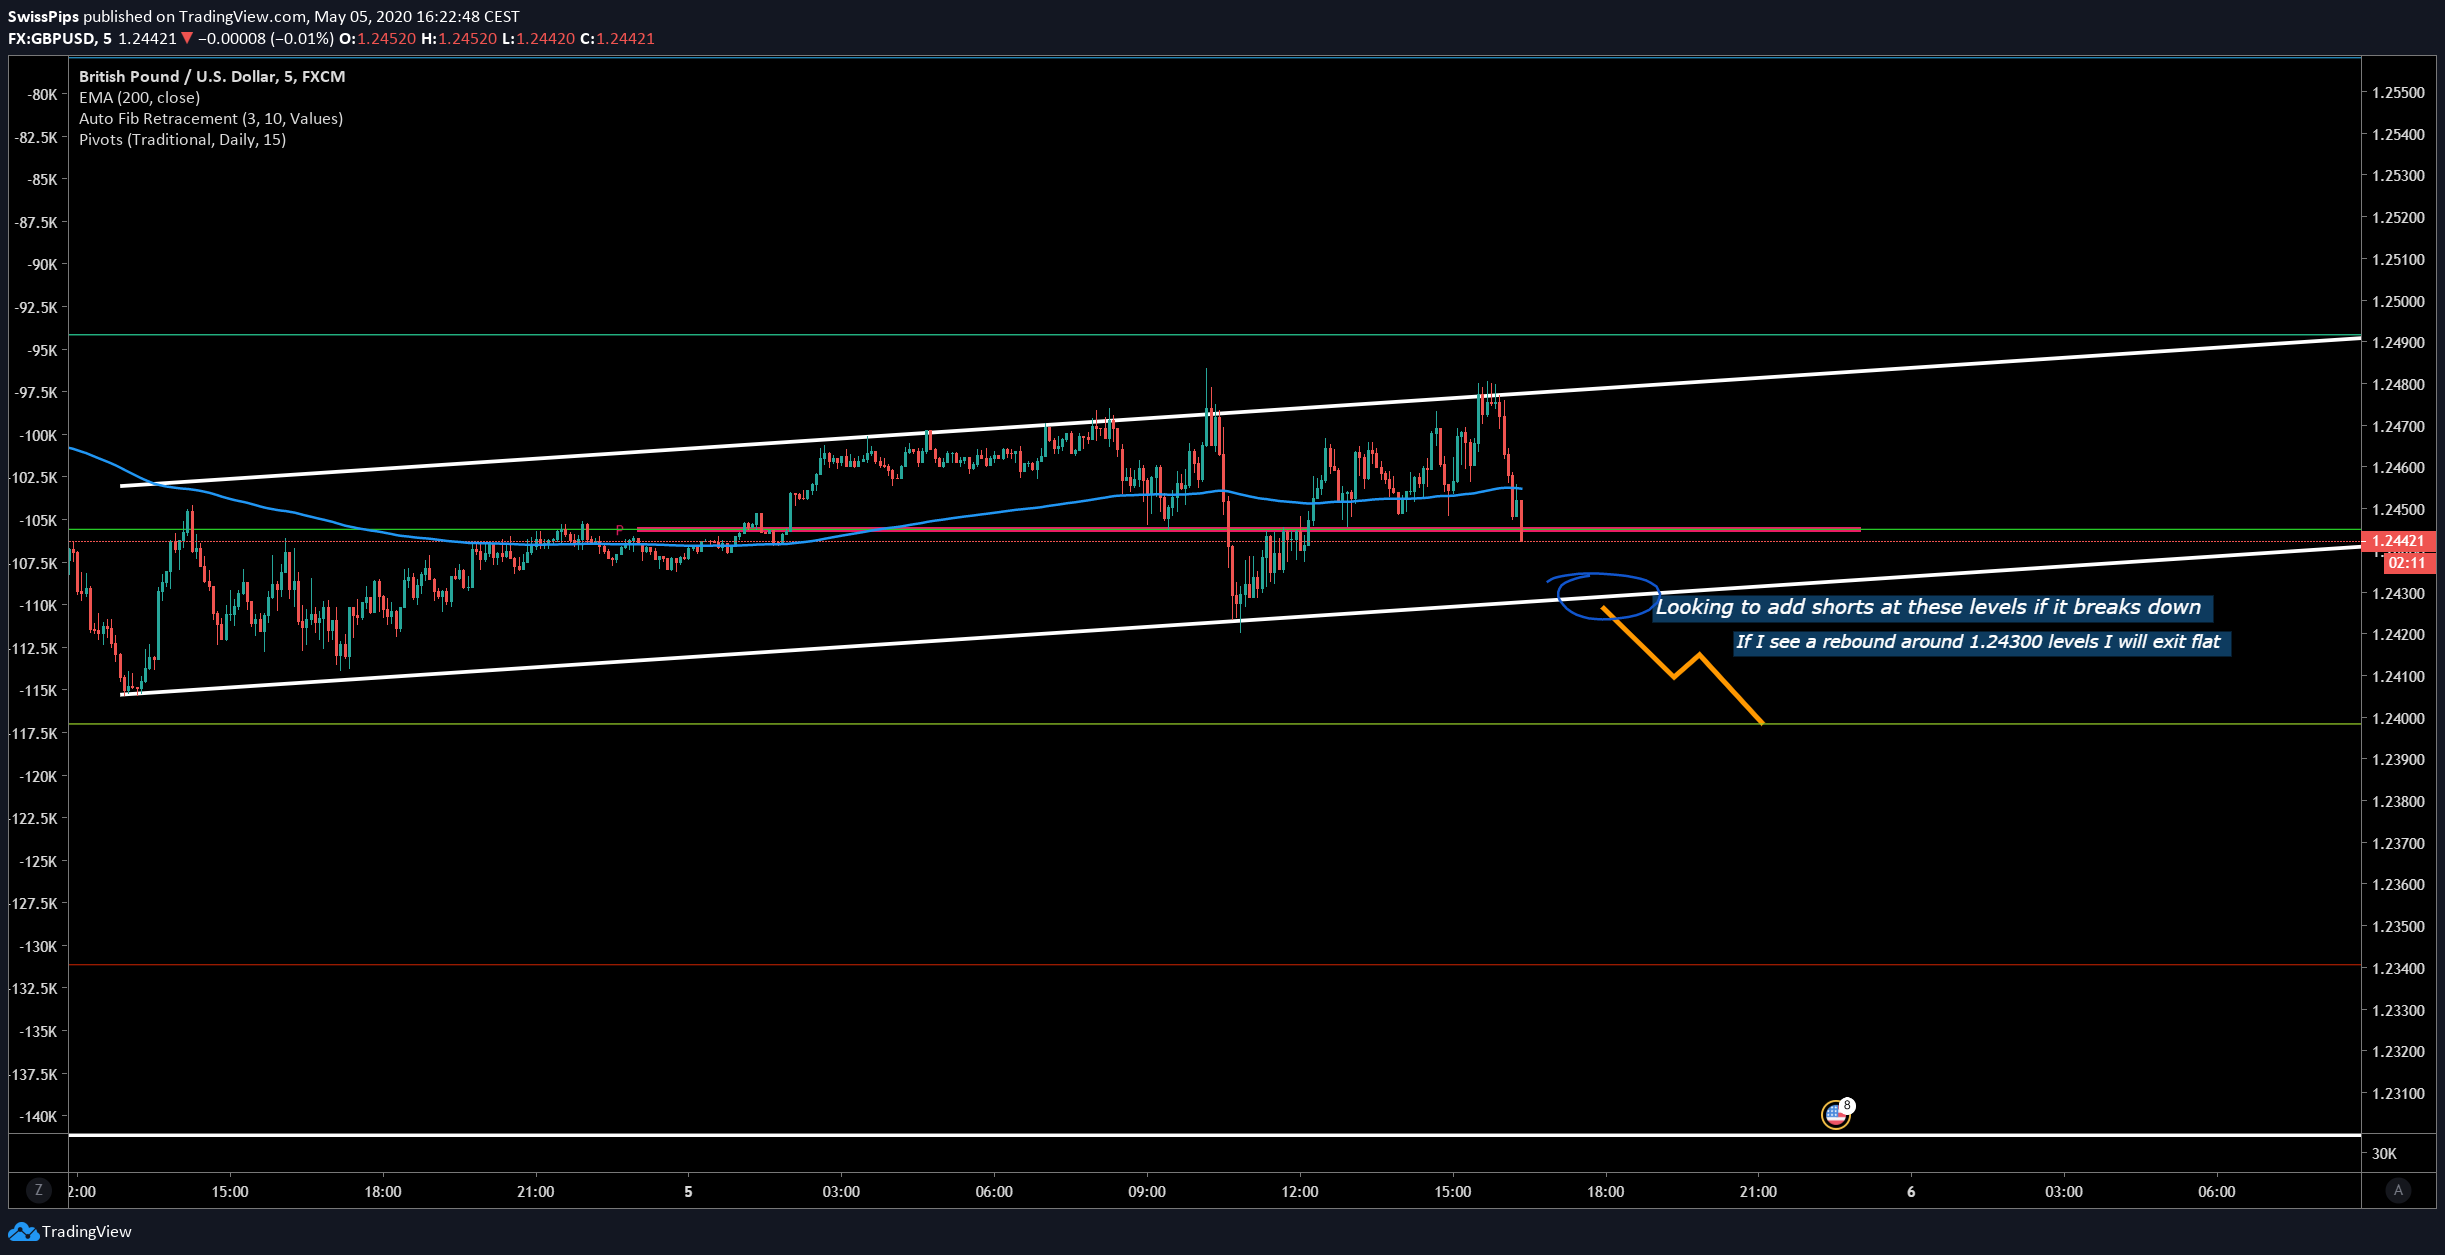
Task: Click the 1.24000 price axis label
Action: coord(2398,718)
